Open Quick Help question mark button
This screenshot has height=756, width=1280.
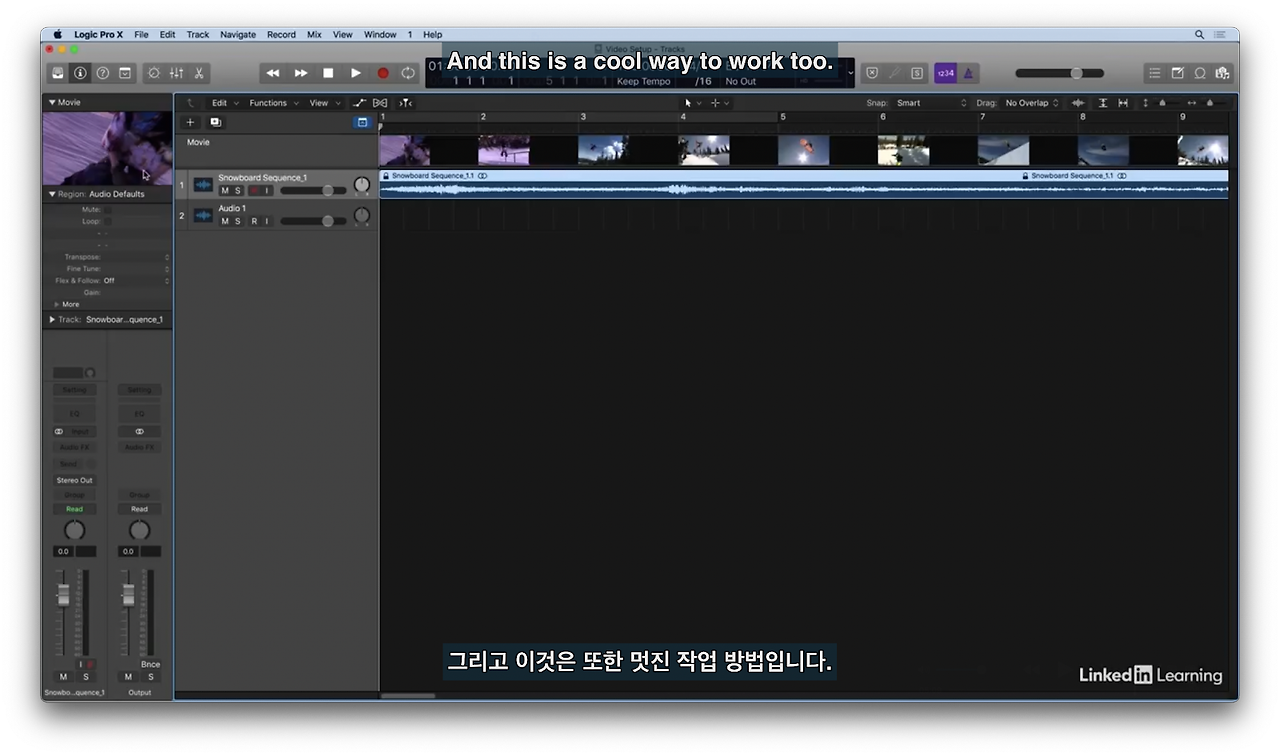[102, 73]
